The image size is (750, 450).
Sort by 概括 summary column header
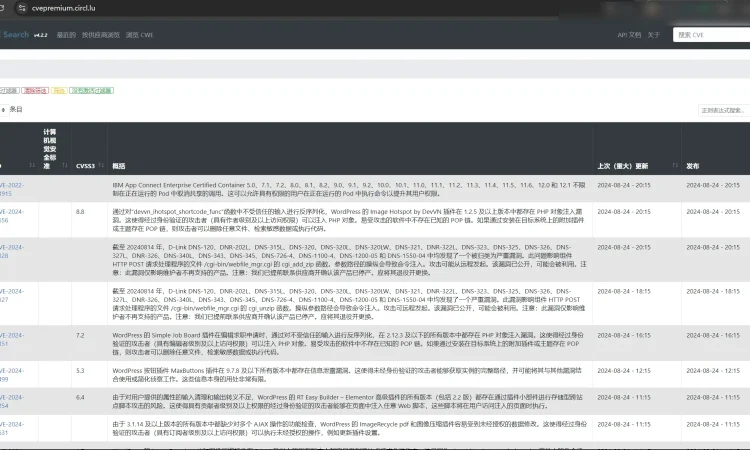pos(118,165)
